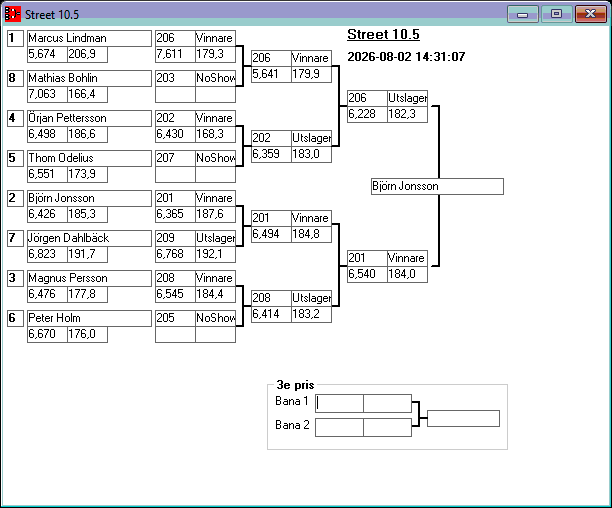The height and width of the screenshot is (508, 612).
Task: Click the 3e pris group label
Action: (x=295, y=385)
